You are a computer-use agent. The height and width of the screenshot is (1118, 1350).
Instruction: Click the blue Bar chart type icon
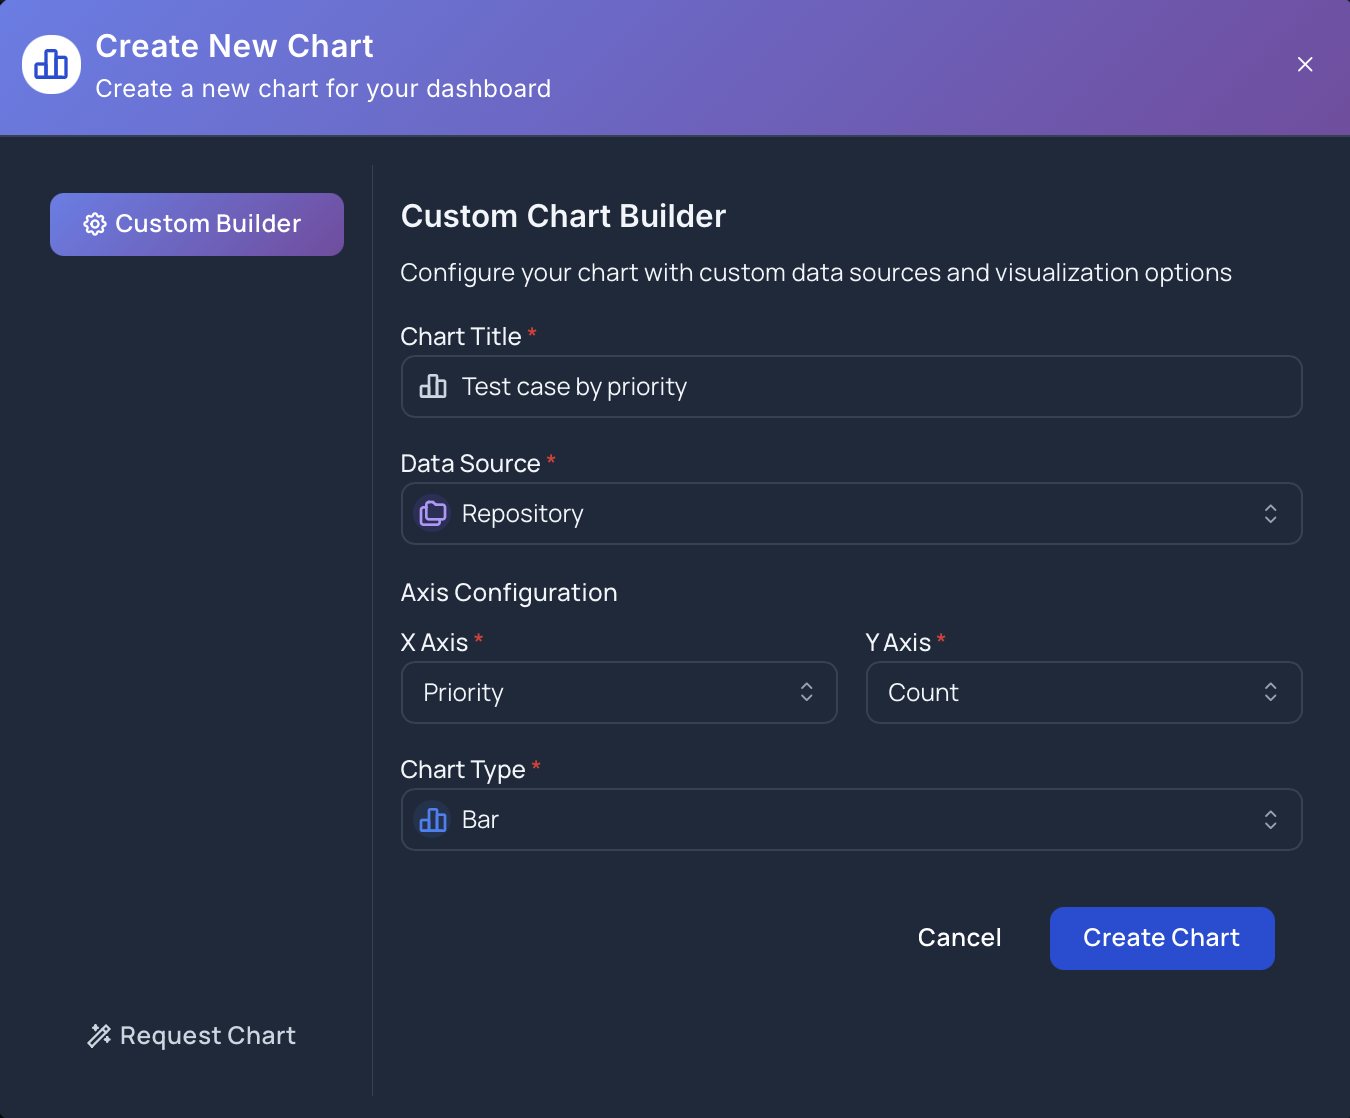(433, 820)
